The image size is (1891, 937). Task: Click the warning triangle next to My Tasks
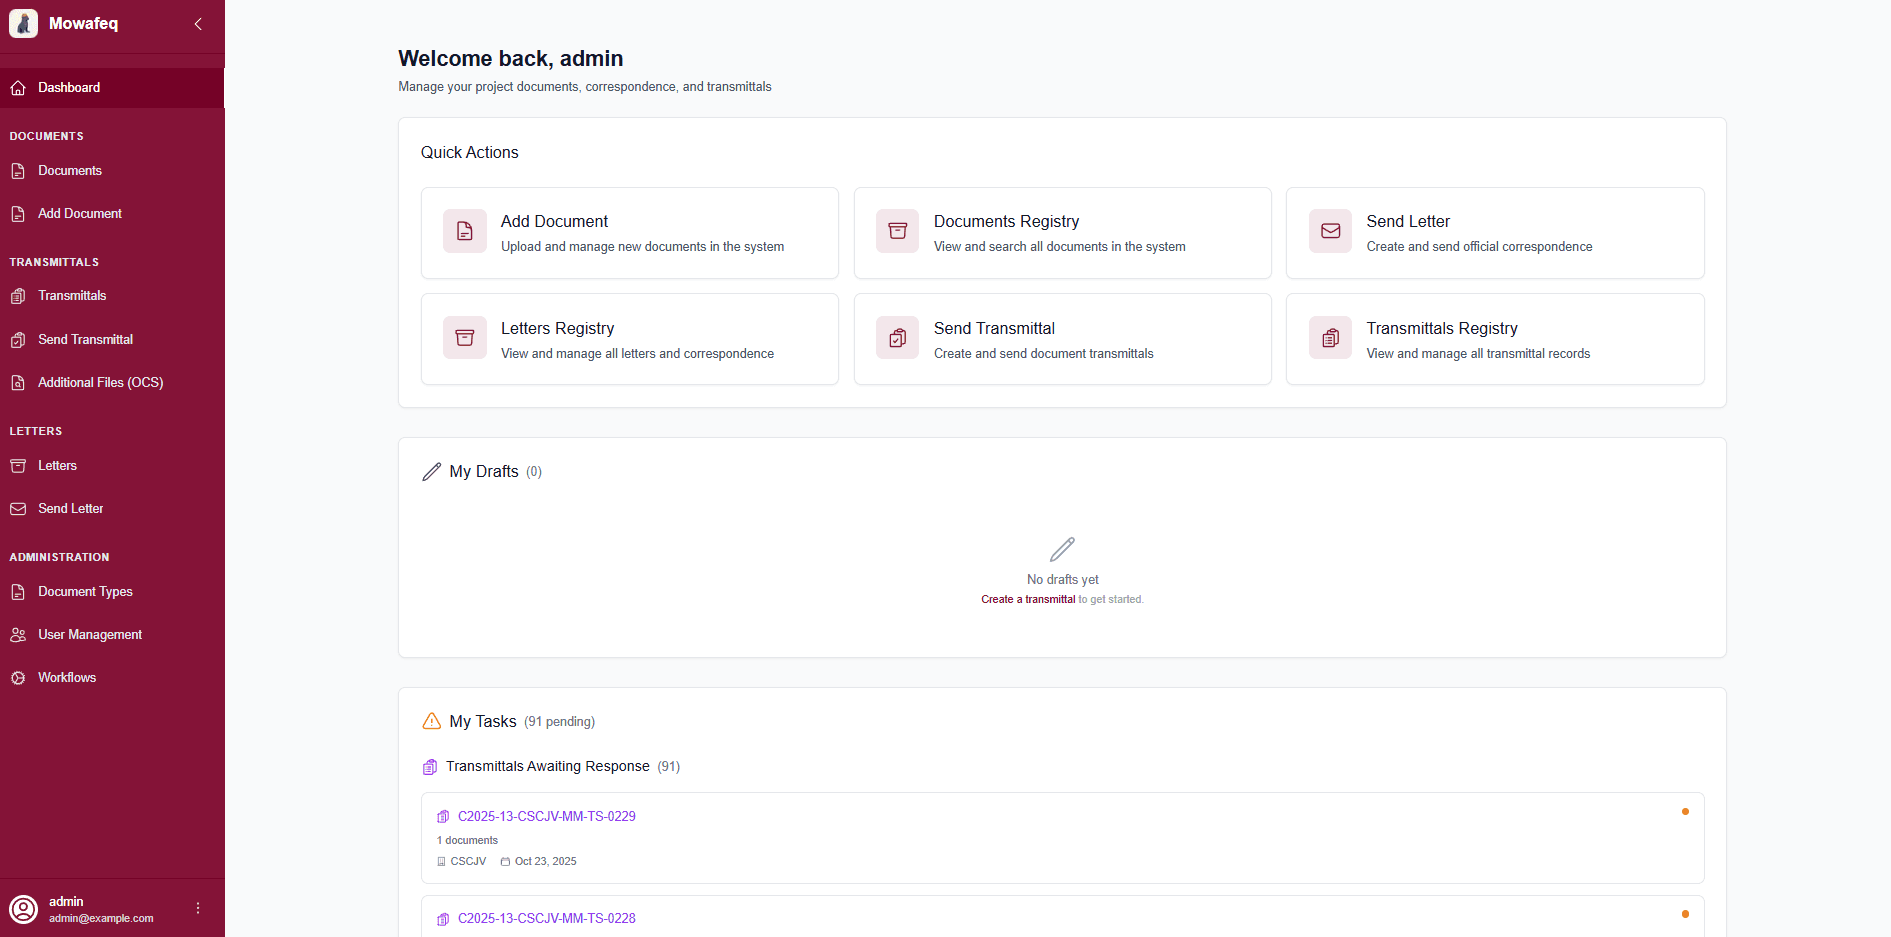click(431, 721)
